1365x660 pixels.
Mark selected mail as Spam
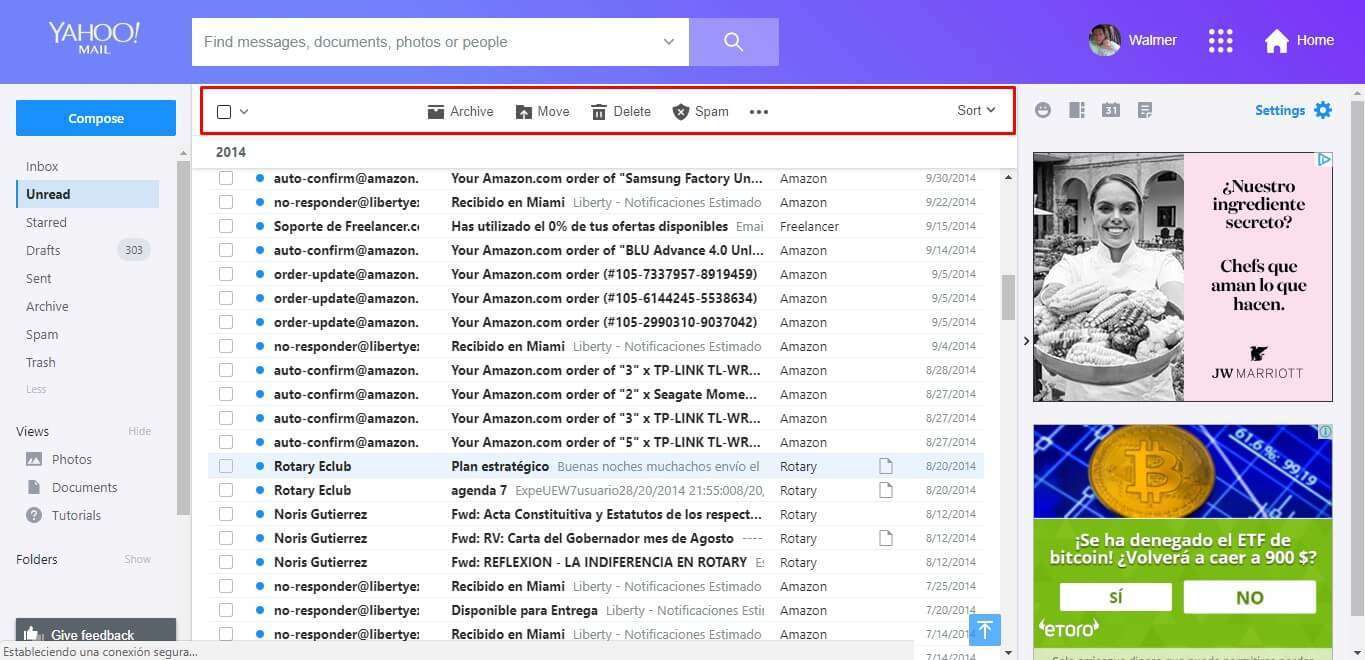pyautogui.click(x=700, y=112)
